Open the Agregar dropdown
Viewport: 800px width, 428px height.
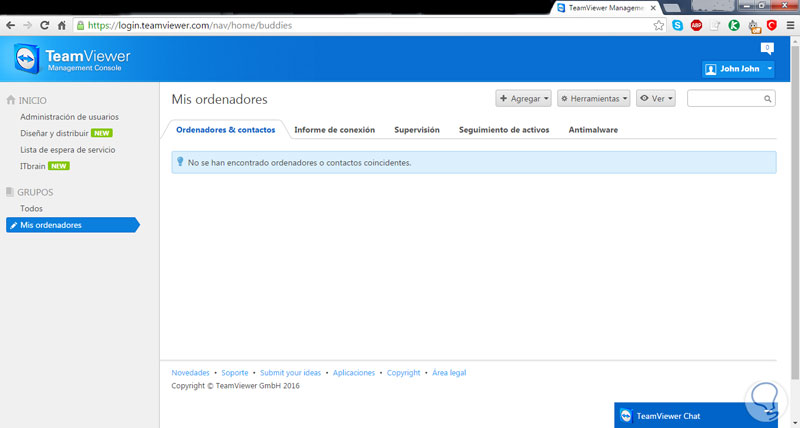click(523, 98)
